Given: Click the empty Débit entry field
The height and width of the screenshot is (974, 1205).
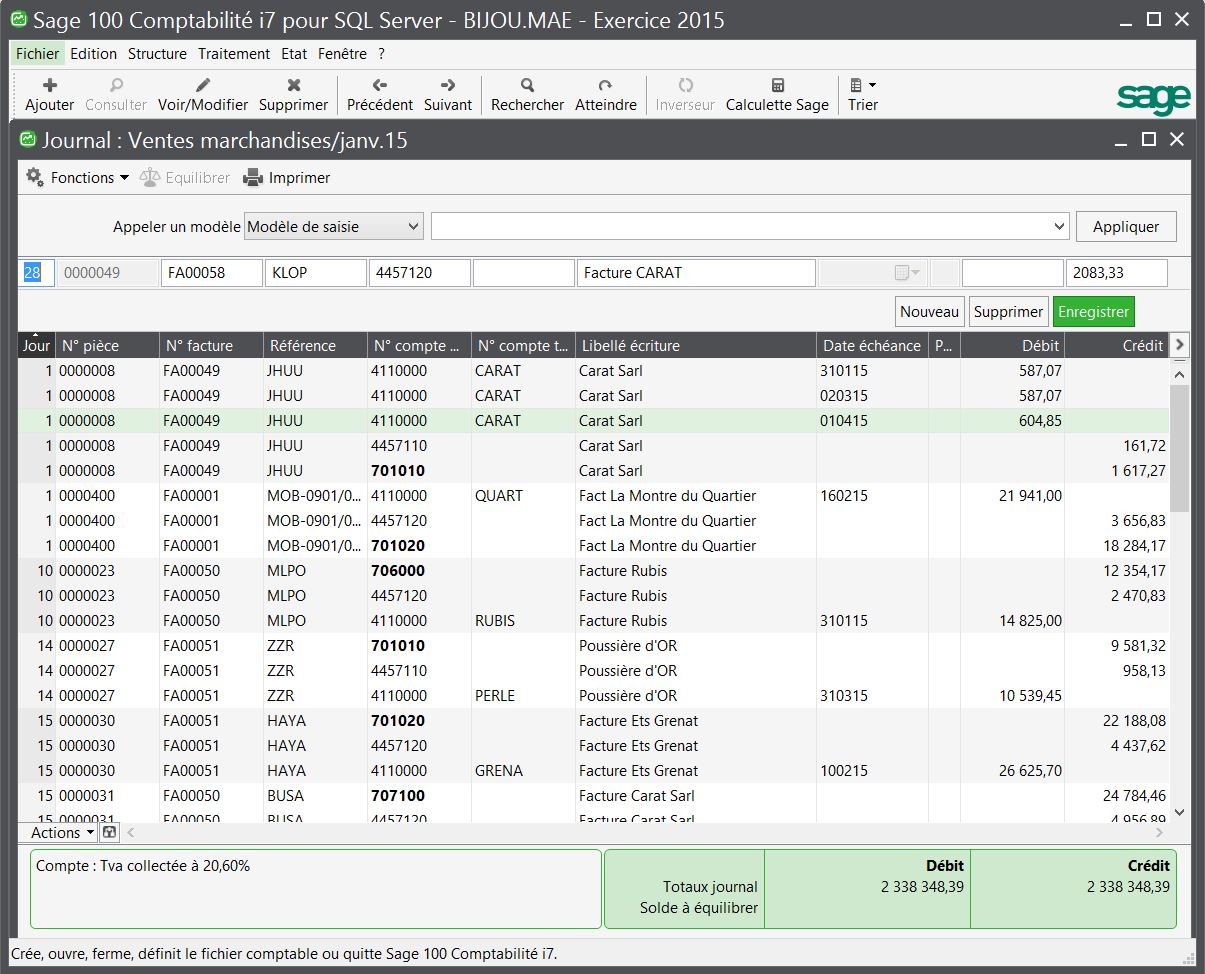Looking at the screenshot, I should (x=1012, y=272).
